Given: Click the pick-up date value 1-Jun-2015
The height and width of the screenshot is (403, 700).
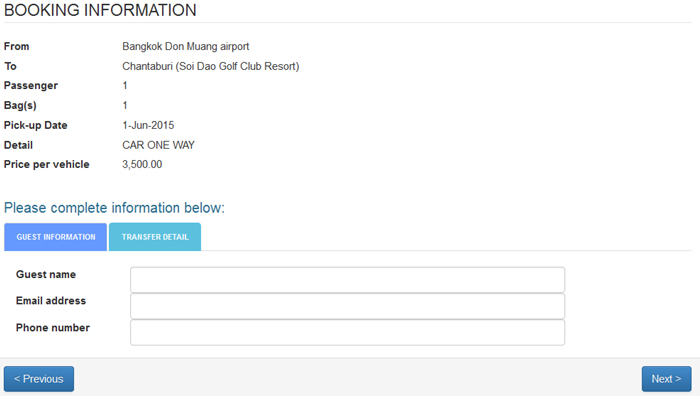Looking at the screenshot, I should pos(148,125).
